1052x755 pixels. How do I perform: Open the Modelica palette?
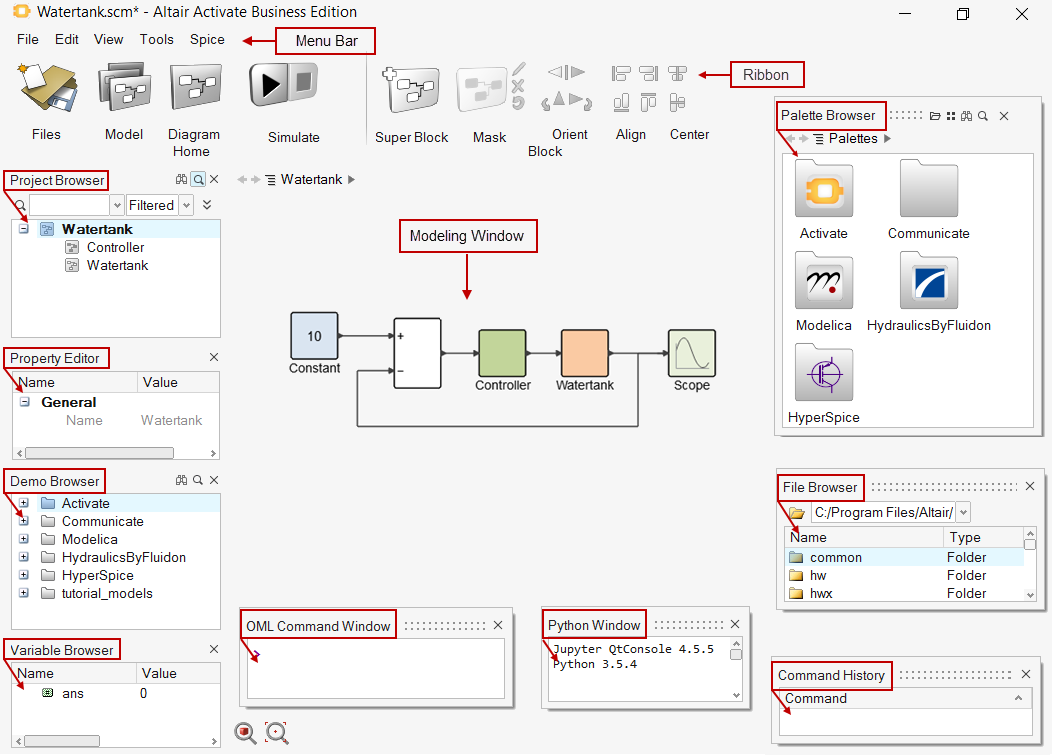point(823,282)
